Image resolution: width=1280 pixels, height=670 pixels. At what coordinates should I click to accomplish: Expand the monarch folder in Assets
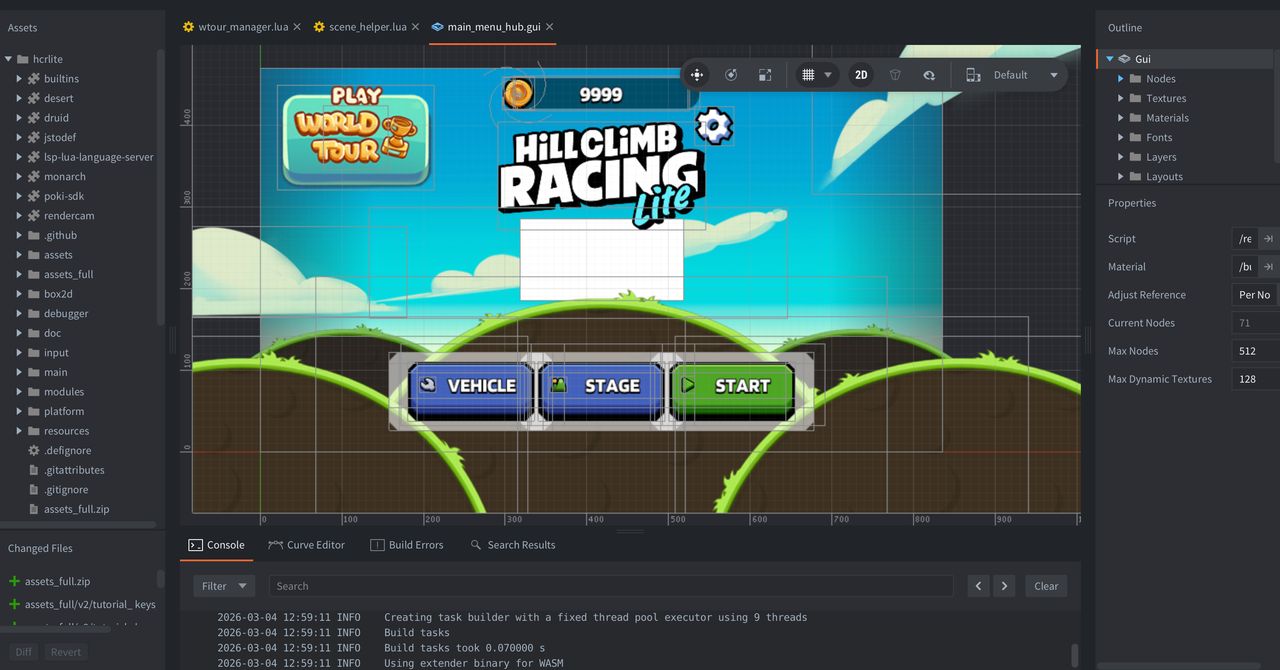pos(19,177)
